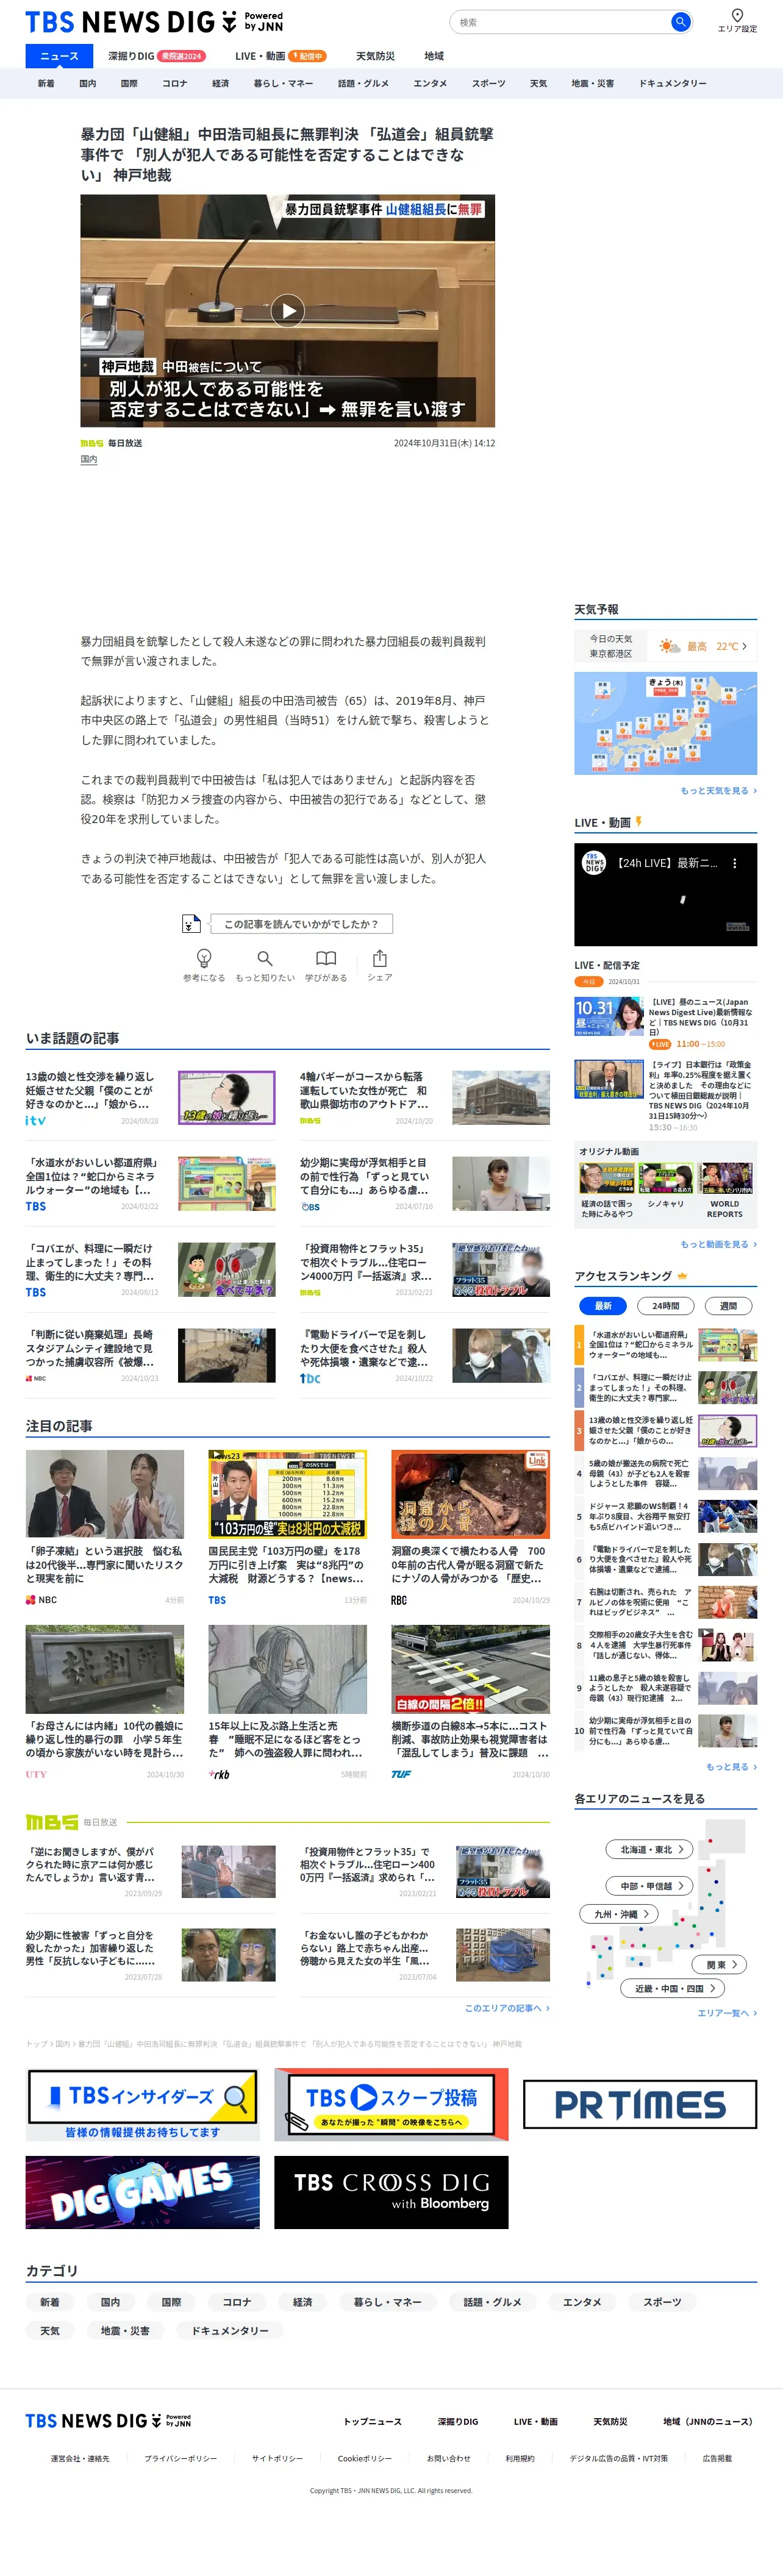Click the blue search magnifier button
Image resolution: width=783 pixels, height=2576 pixels.
click(680, 21)
